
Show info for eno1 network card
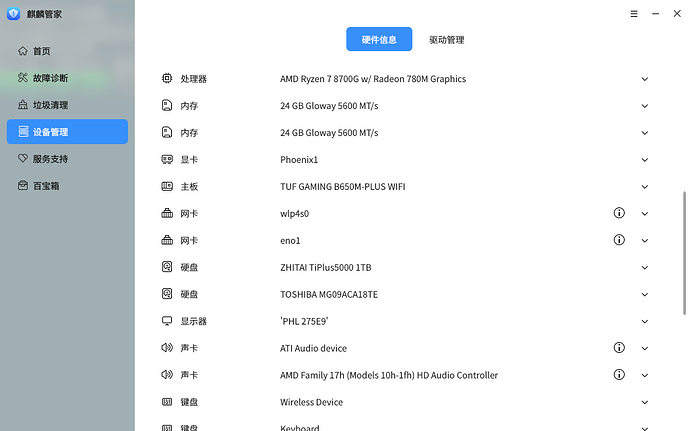[619, 240]
